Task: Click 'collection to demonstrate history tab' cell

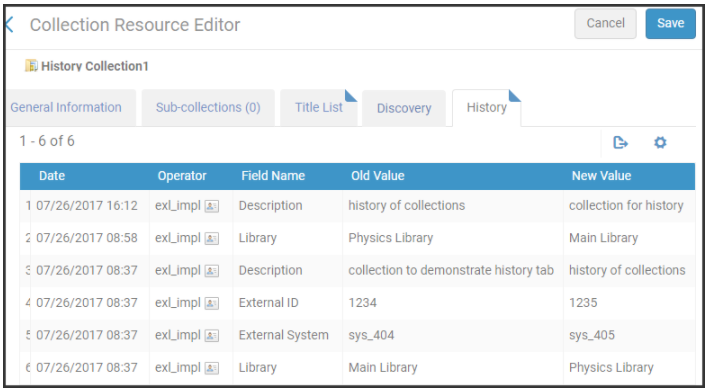Action: tap(451, 270)
